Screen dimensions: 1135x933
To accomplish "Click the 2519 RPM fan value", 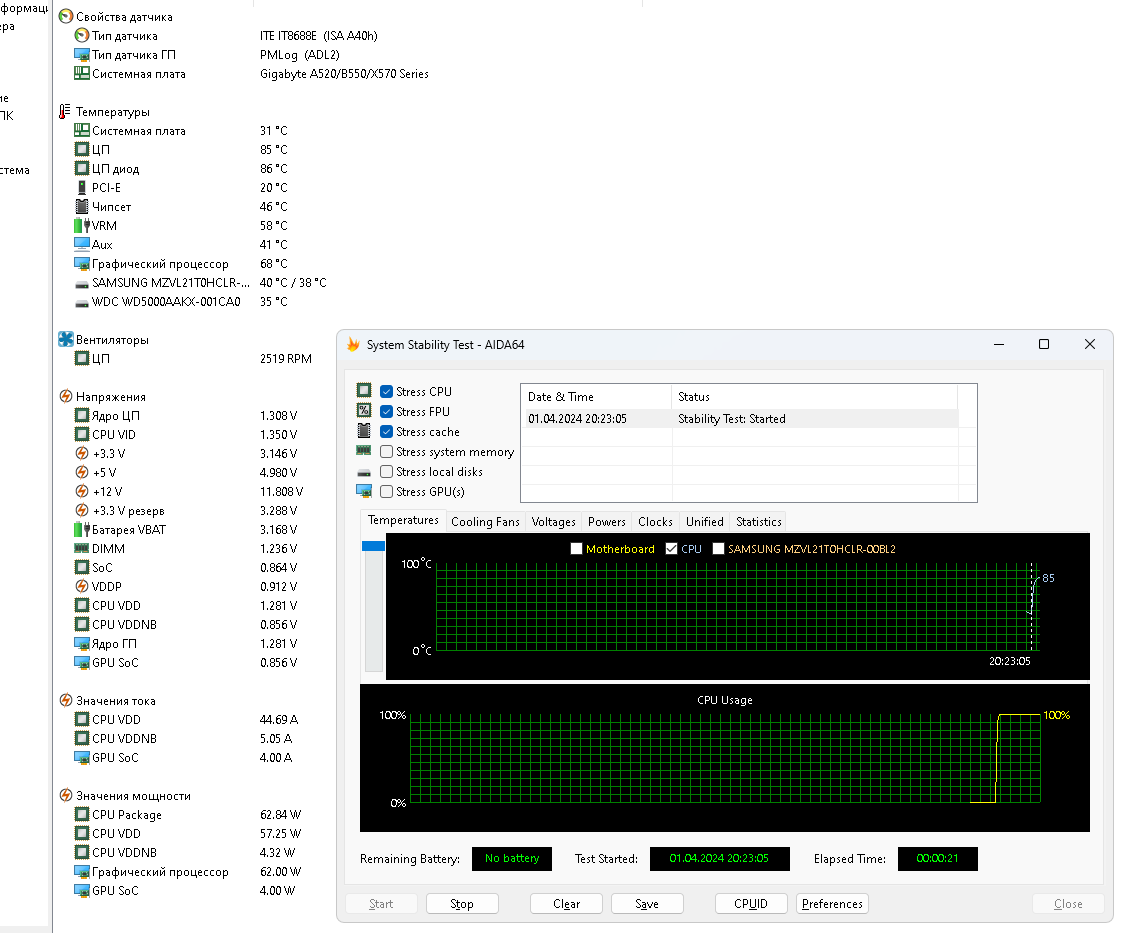I will 286,358.
